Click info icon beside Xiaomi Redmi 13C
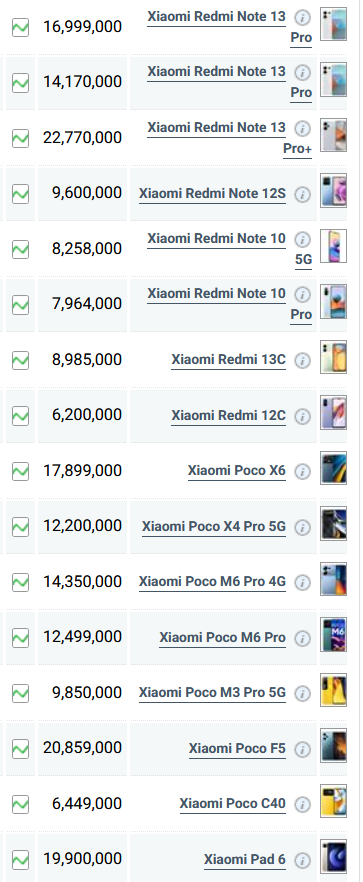This screenshot has width=363, height=882. pyautogui.click(x=303, y=361)
